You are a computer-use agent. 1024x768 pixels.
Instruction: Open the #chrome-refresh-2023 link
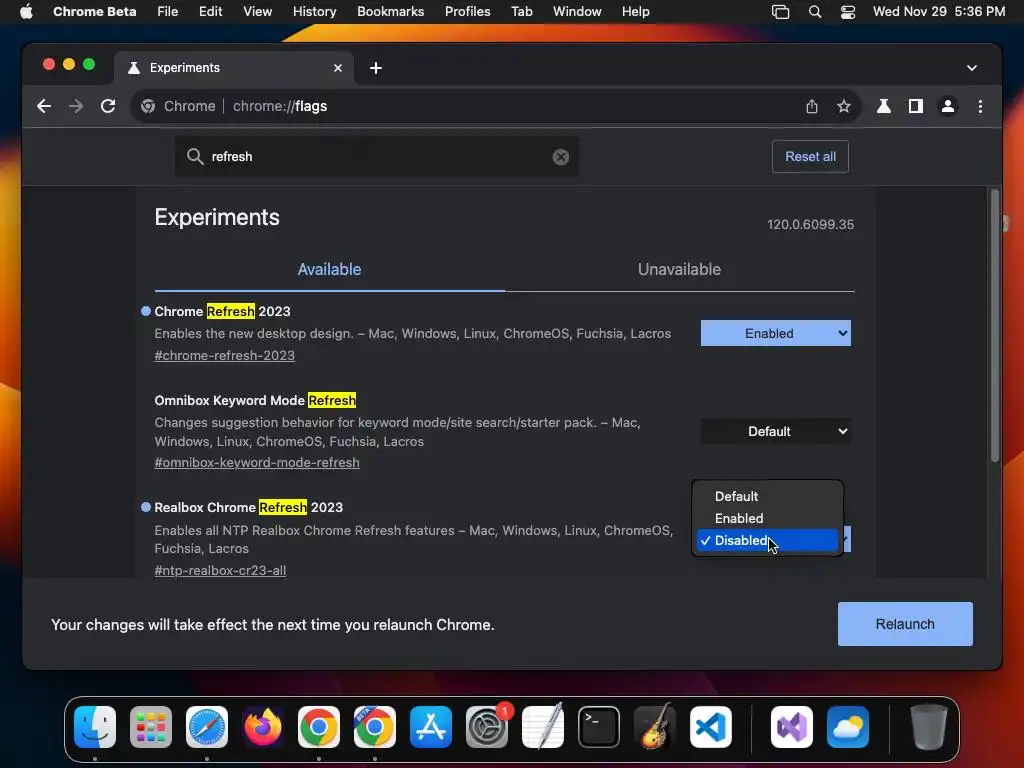[225, 355]
